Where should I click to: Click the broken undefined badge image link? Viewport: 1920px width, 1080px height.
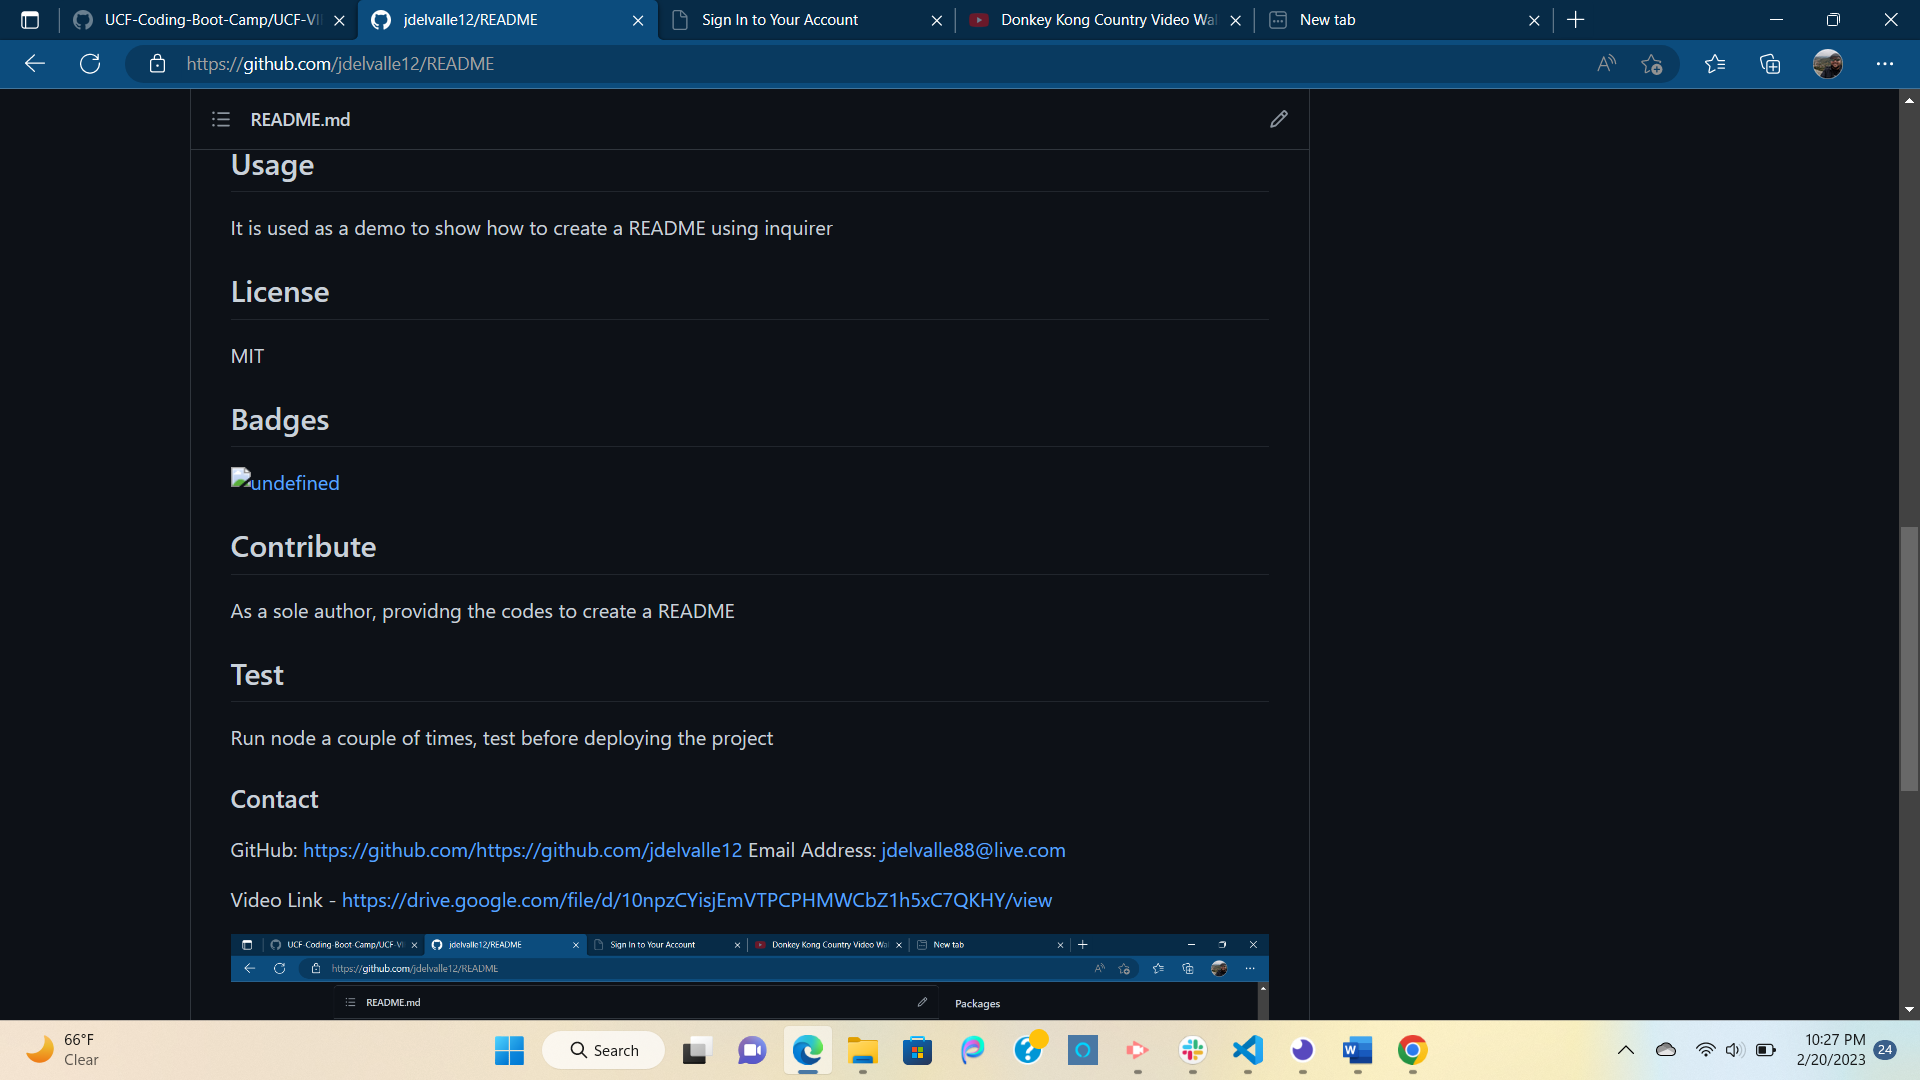point(285,482)
